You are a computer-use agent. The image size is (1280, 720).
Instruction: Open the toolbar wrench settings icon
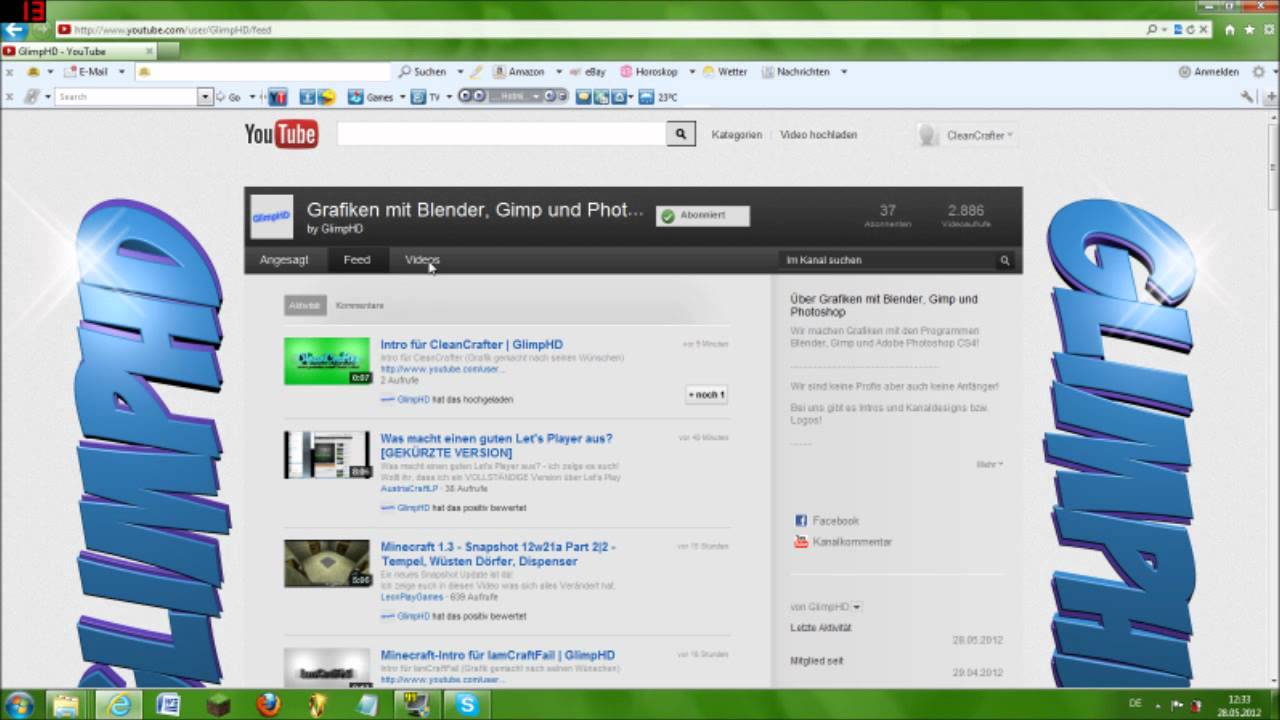(1246, 97)
